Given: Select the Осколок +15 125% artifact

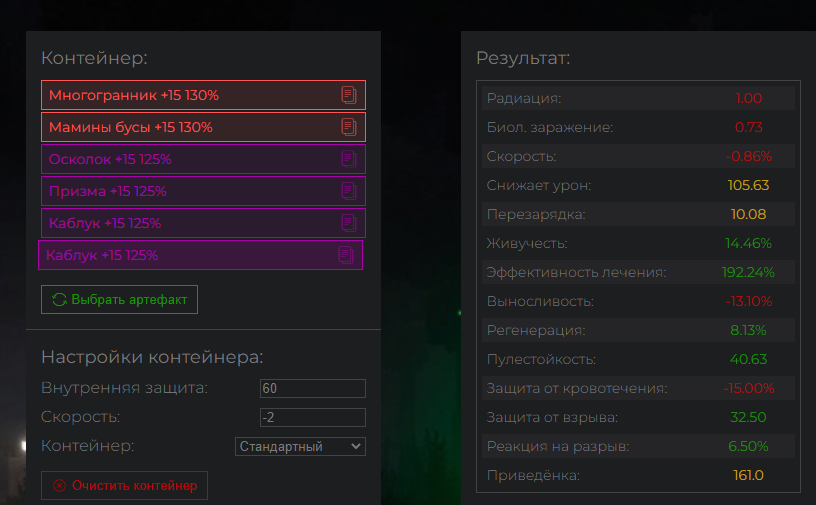Looking at the screenshot, I should [203, 159].
